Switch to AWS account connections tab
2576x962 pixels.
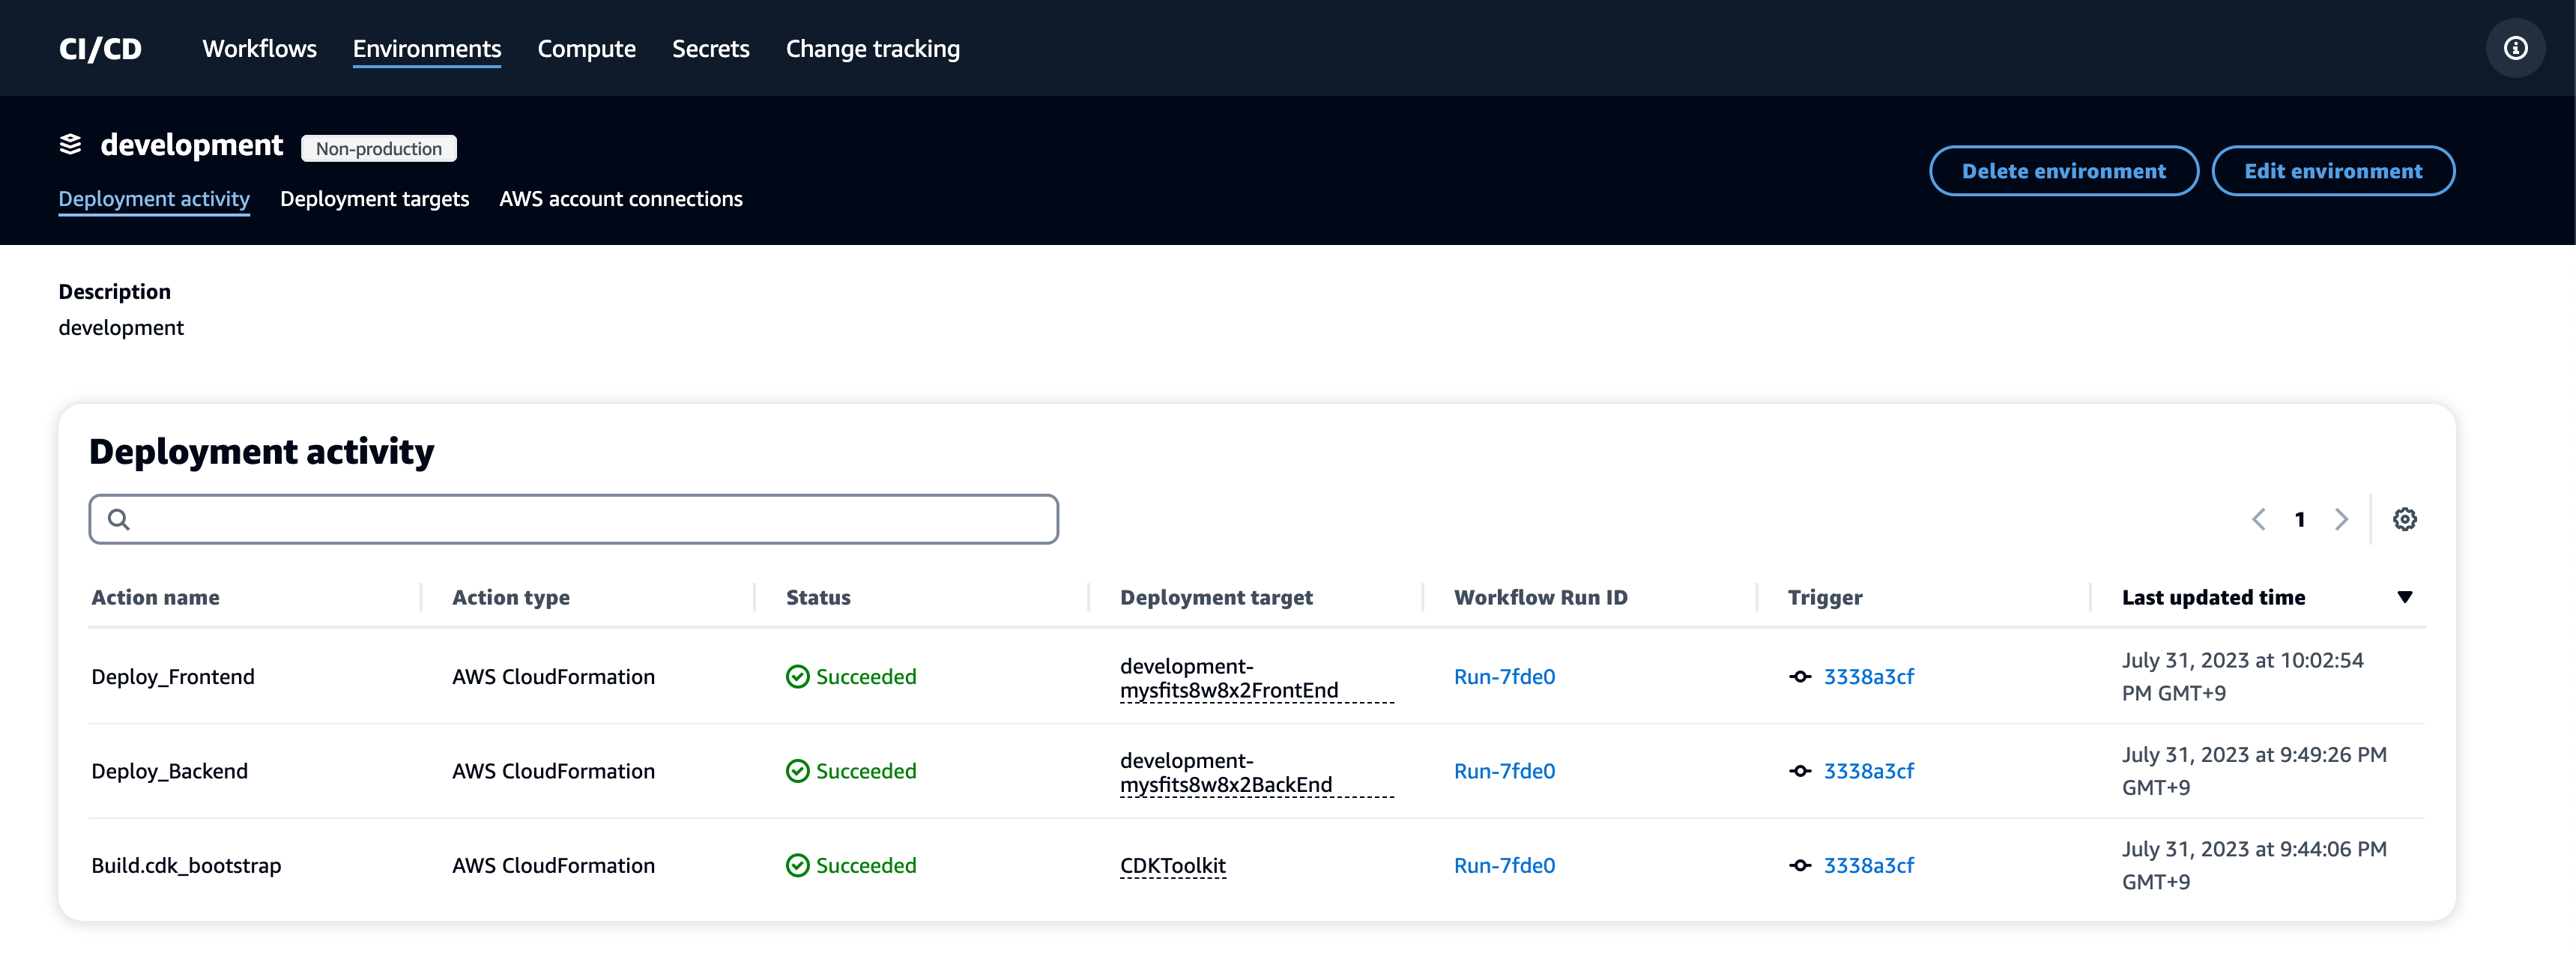(620, 199)
